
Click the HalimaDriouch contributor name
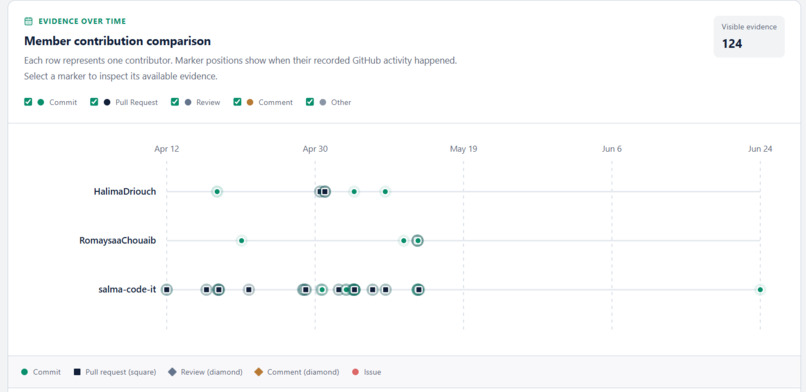[x=125, y=192]
